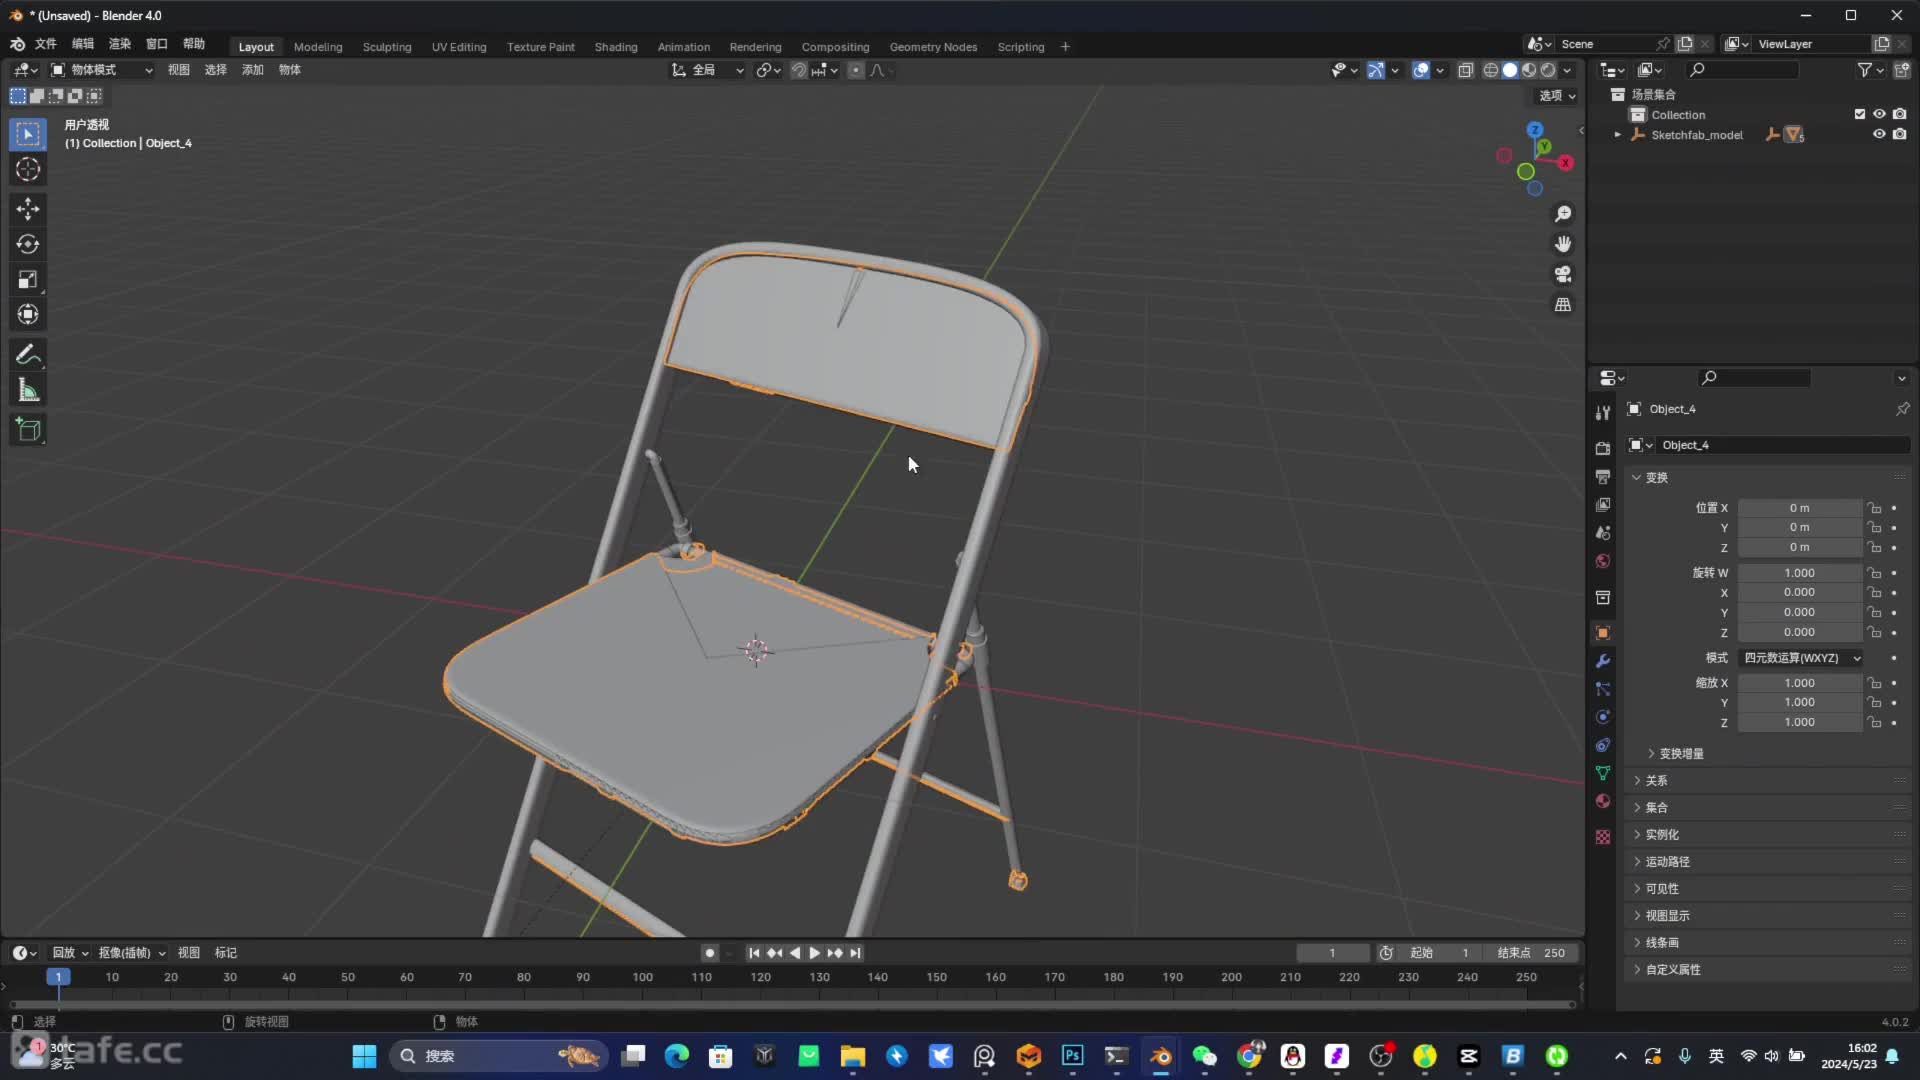Hide Sketchfab_model in viewport
The image size is (1920, 1080).
(1879, 134)
